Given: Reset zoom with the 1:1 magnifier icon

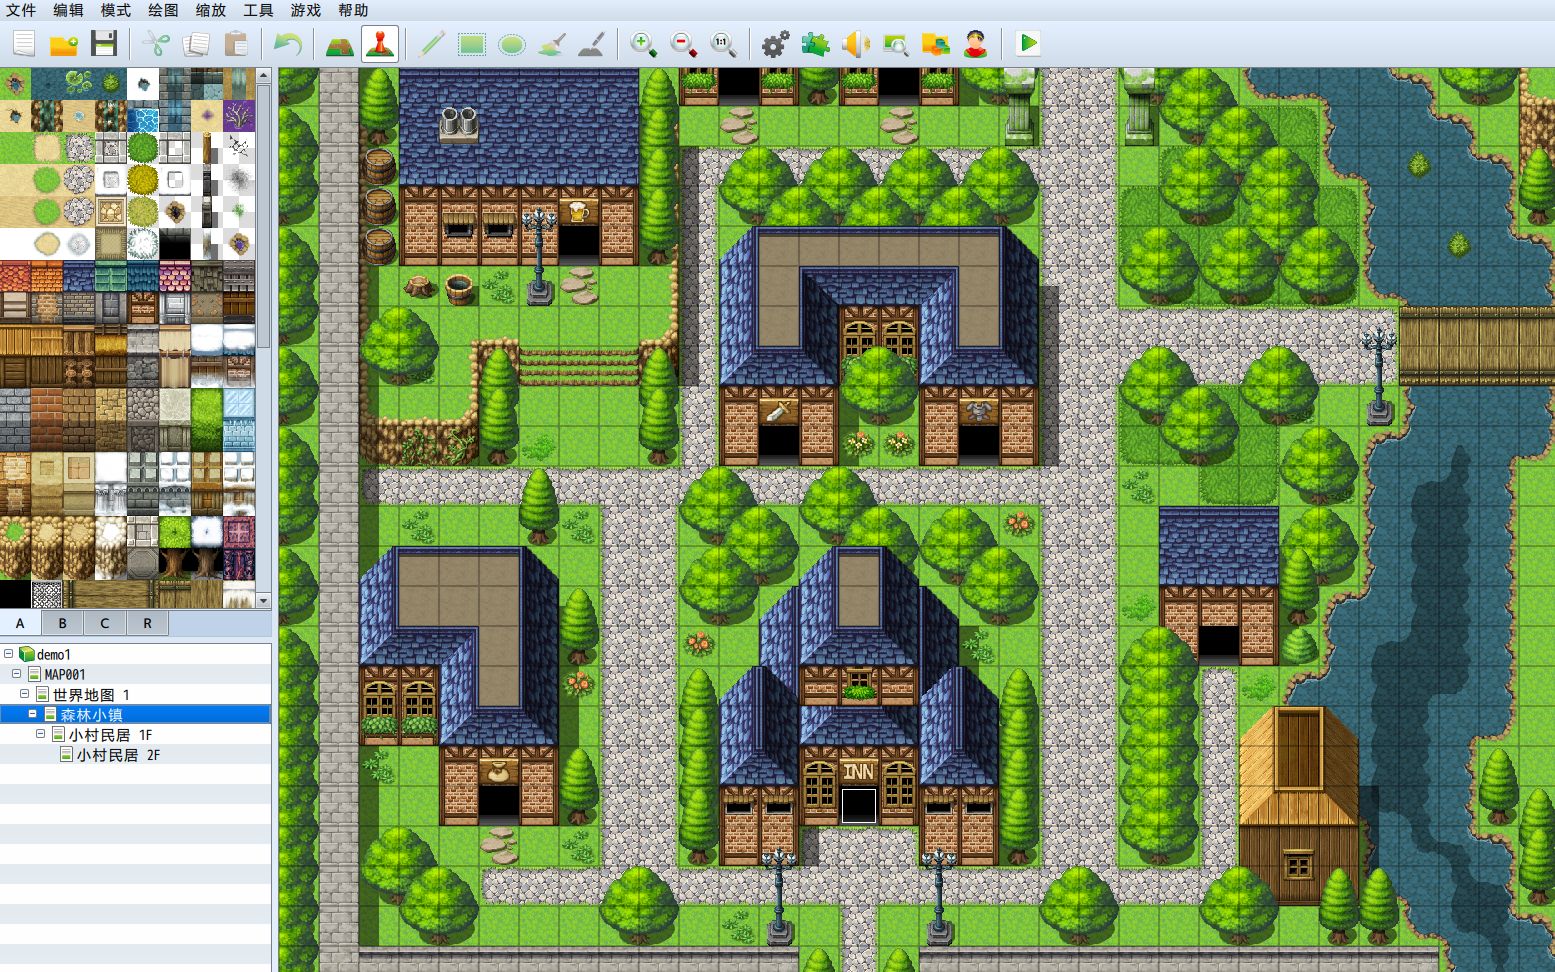Looking at the screenshot, I should pyautogui.click(x=724, y=44).
